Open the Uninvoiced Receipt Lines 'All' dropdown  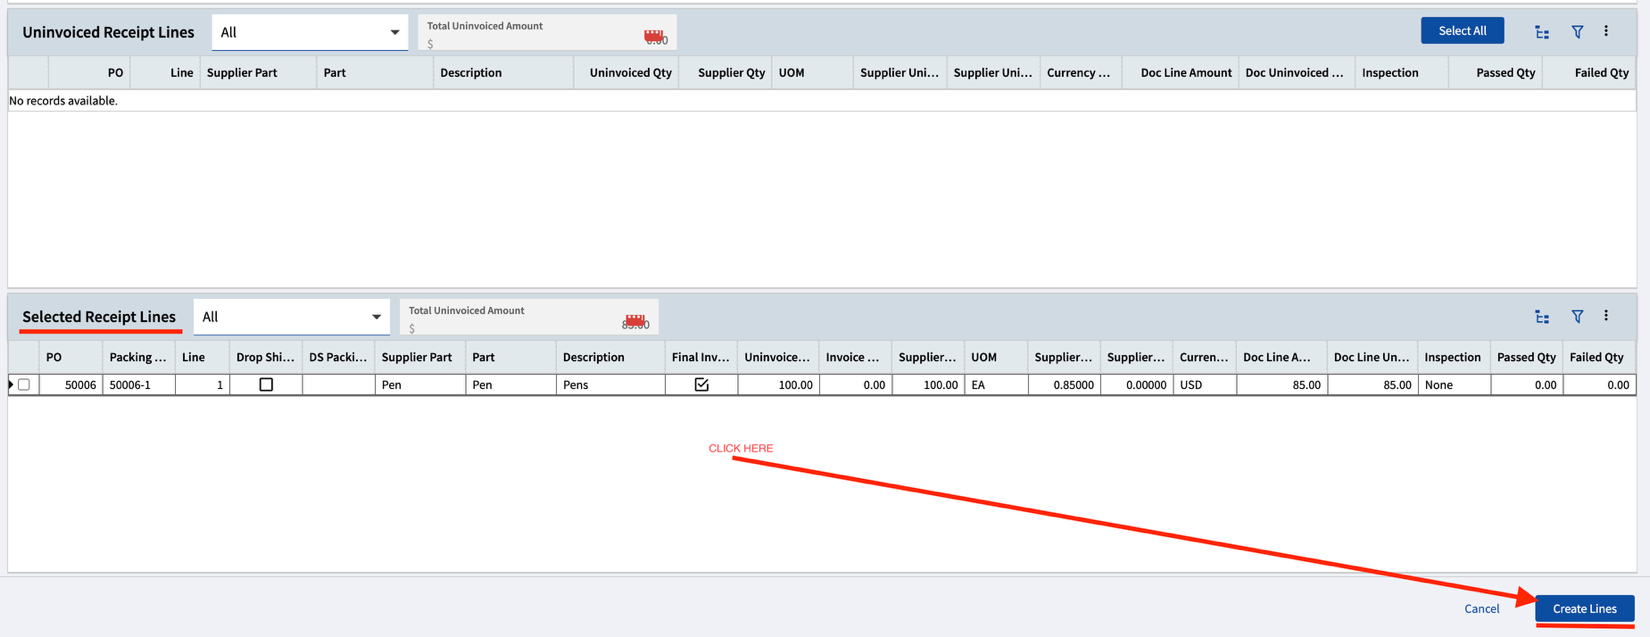click(x=310, y=32)
